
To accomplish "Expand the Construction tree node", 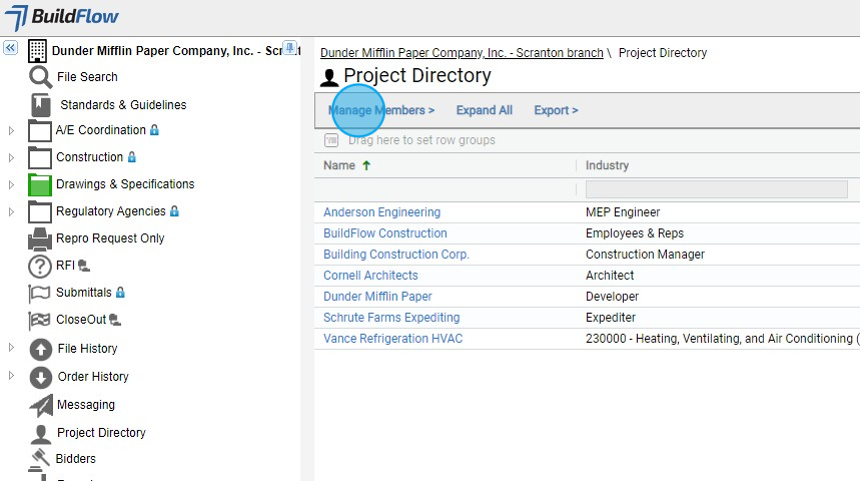I will 11,157.
